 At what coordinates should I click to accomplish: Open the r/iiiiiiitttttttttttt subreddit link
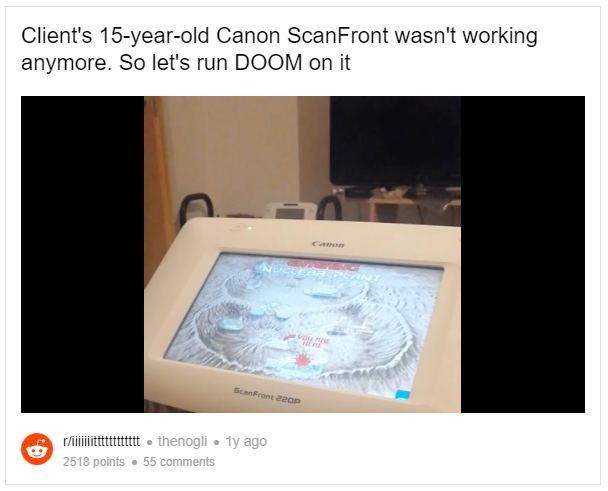coord(101,441)
